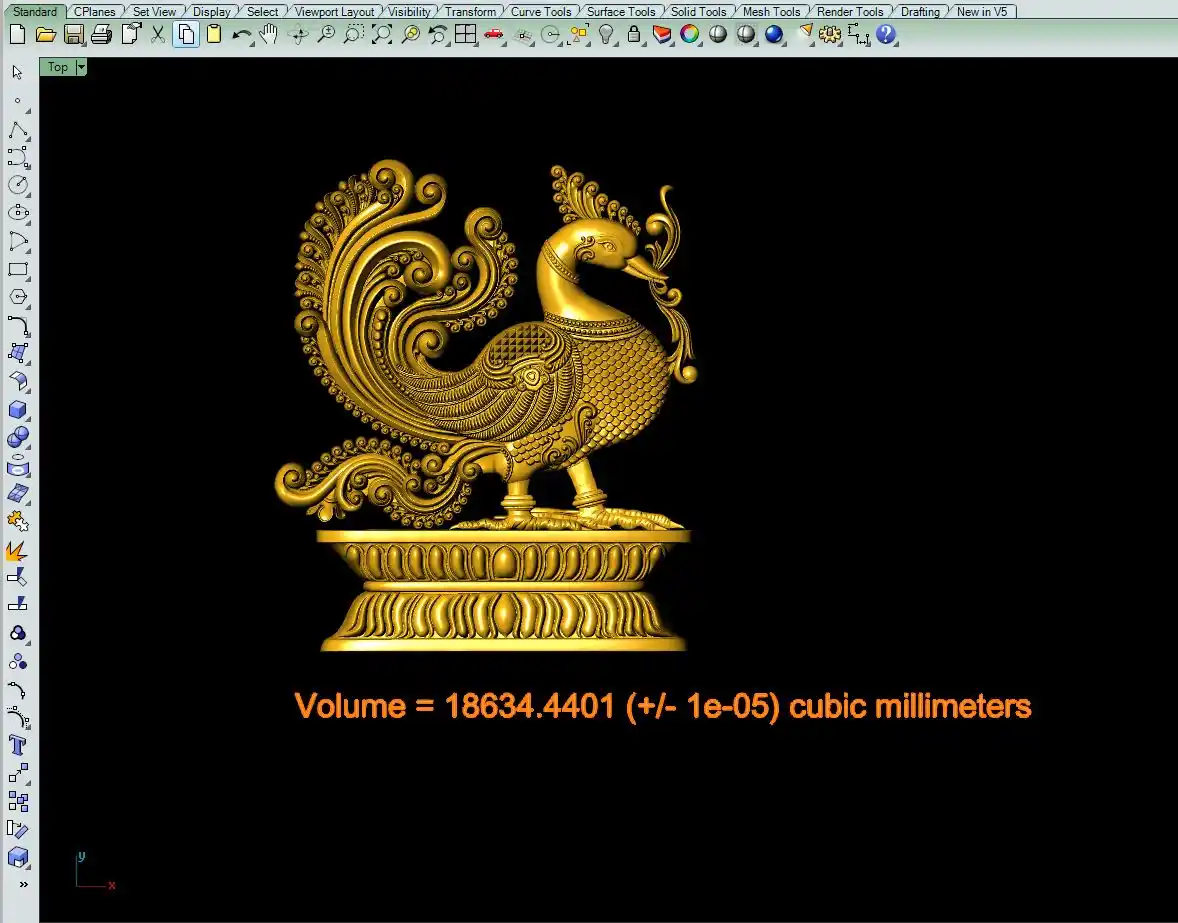
Task: Select the Text object tool
Action: pos(18,745)
